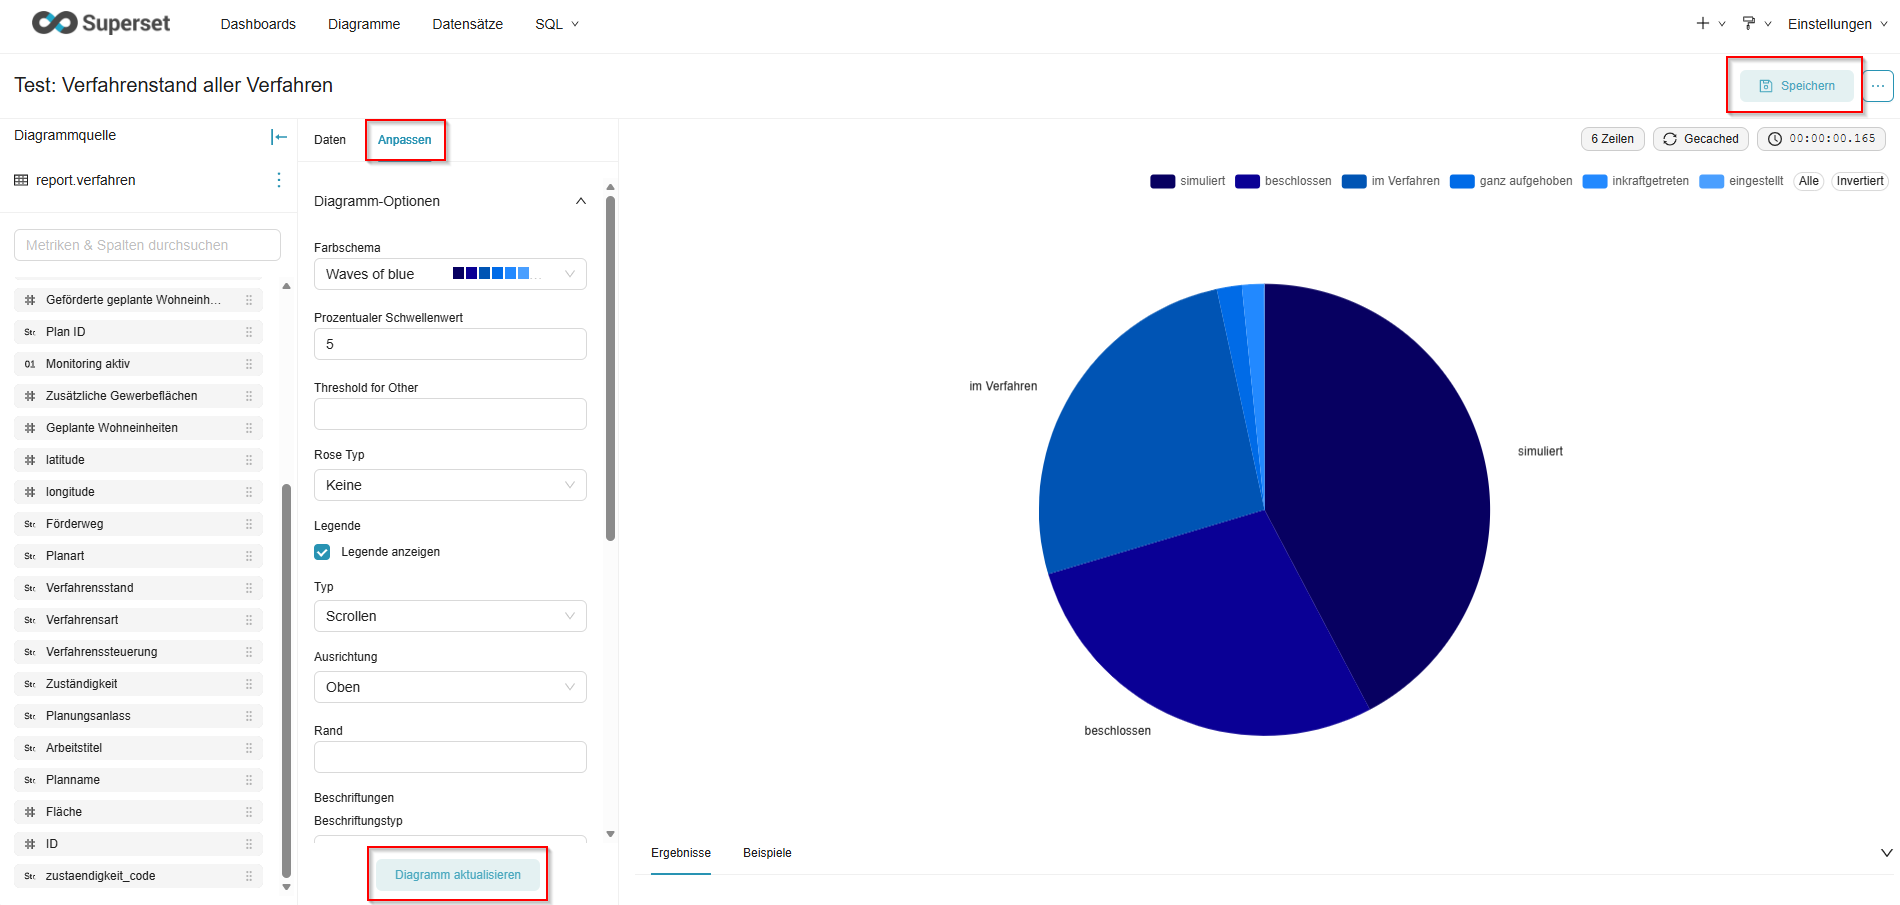1900x905 pixels.
Task: Uncheck the Legende anzeigen checkbox
Action: tap(322, 552)
